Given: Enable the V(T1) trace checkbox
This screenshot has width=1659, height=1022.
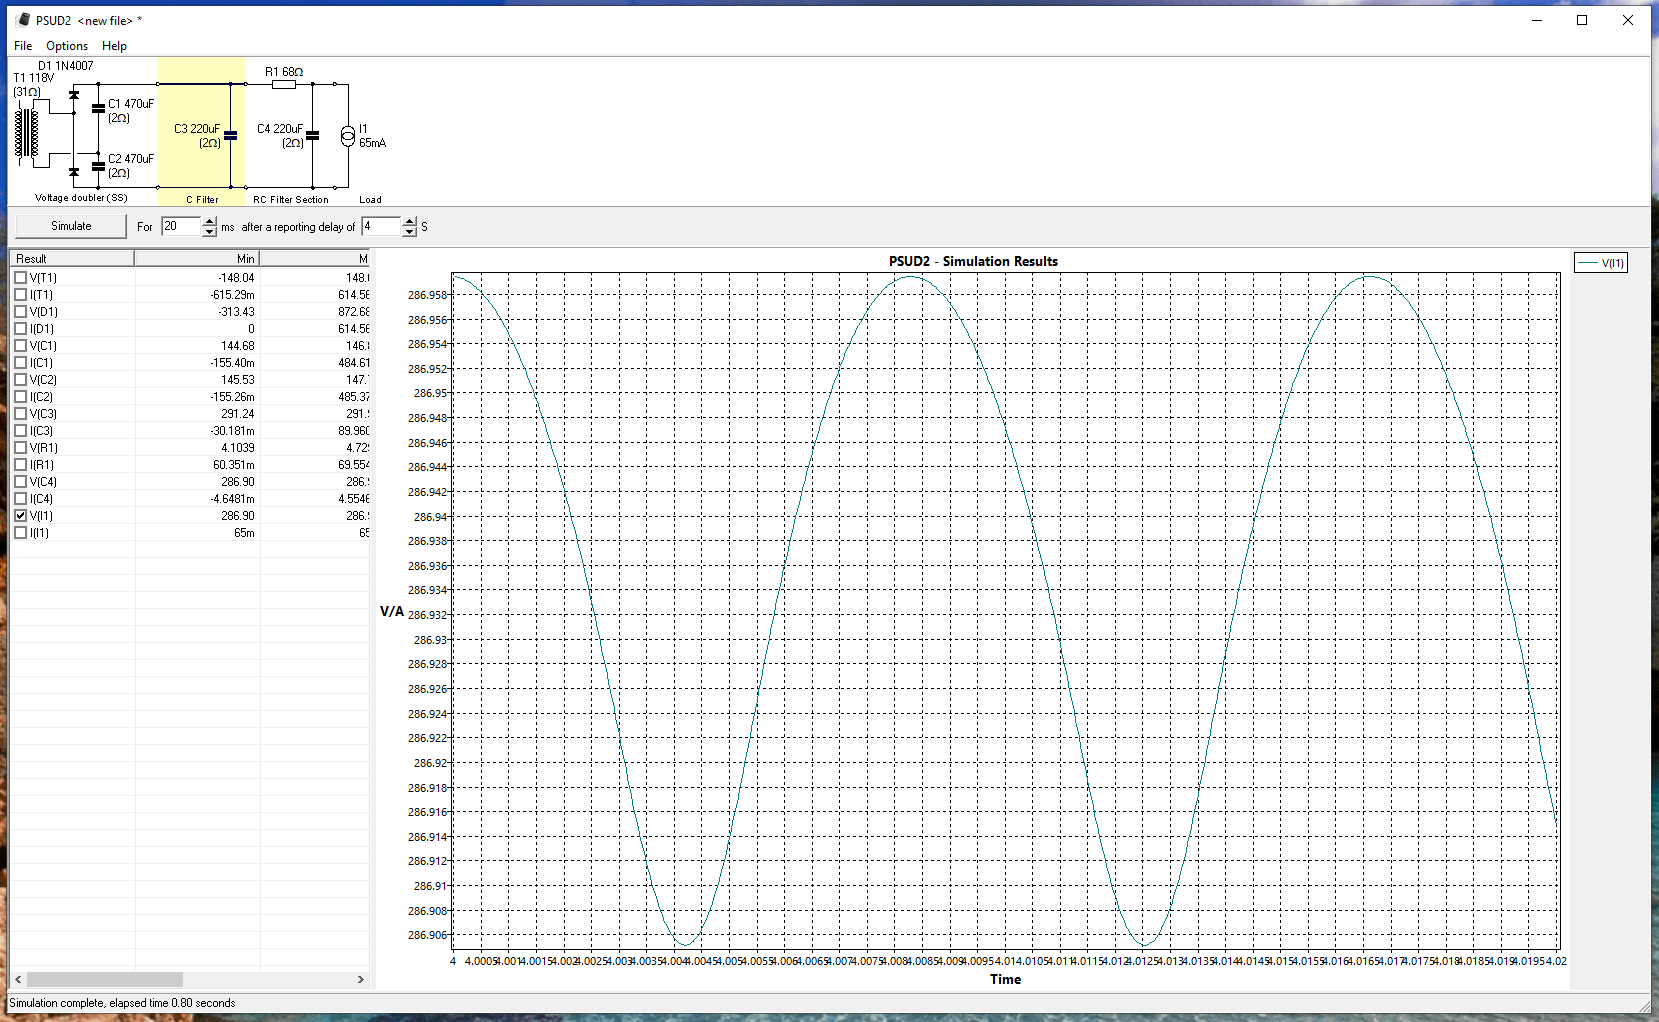Looking at the screenshot, I should (20, 278).
